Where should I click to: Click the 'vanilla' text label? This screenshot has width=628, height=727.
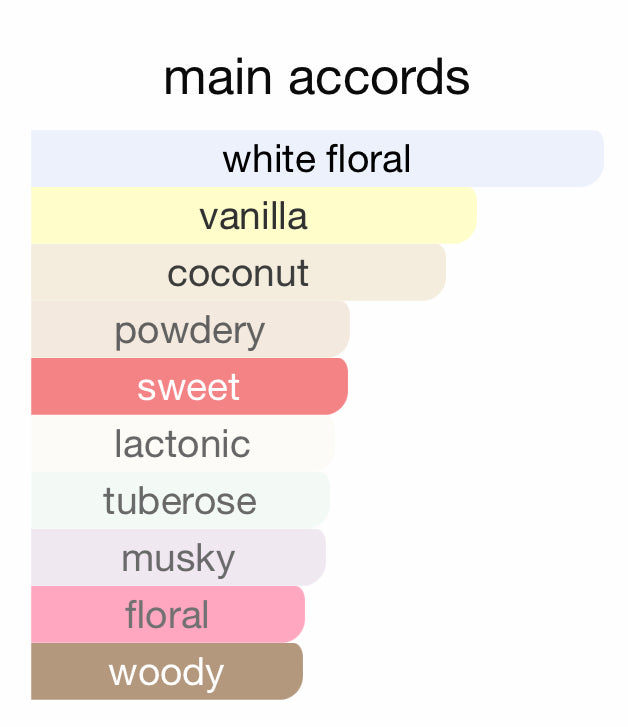[x=254, y=217]
